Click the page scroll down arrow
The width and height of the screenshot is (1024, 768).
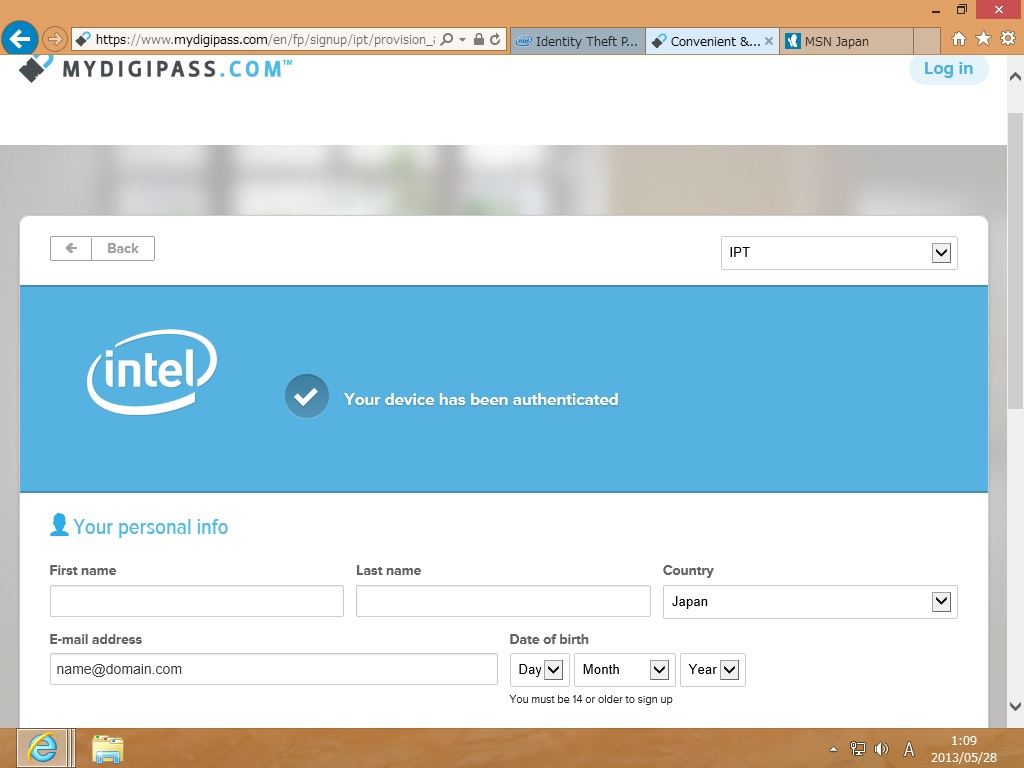point(1016,706)
